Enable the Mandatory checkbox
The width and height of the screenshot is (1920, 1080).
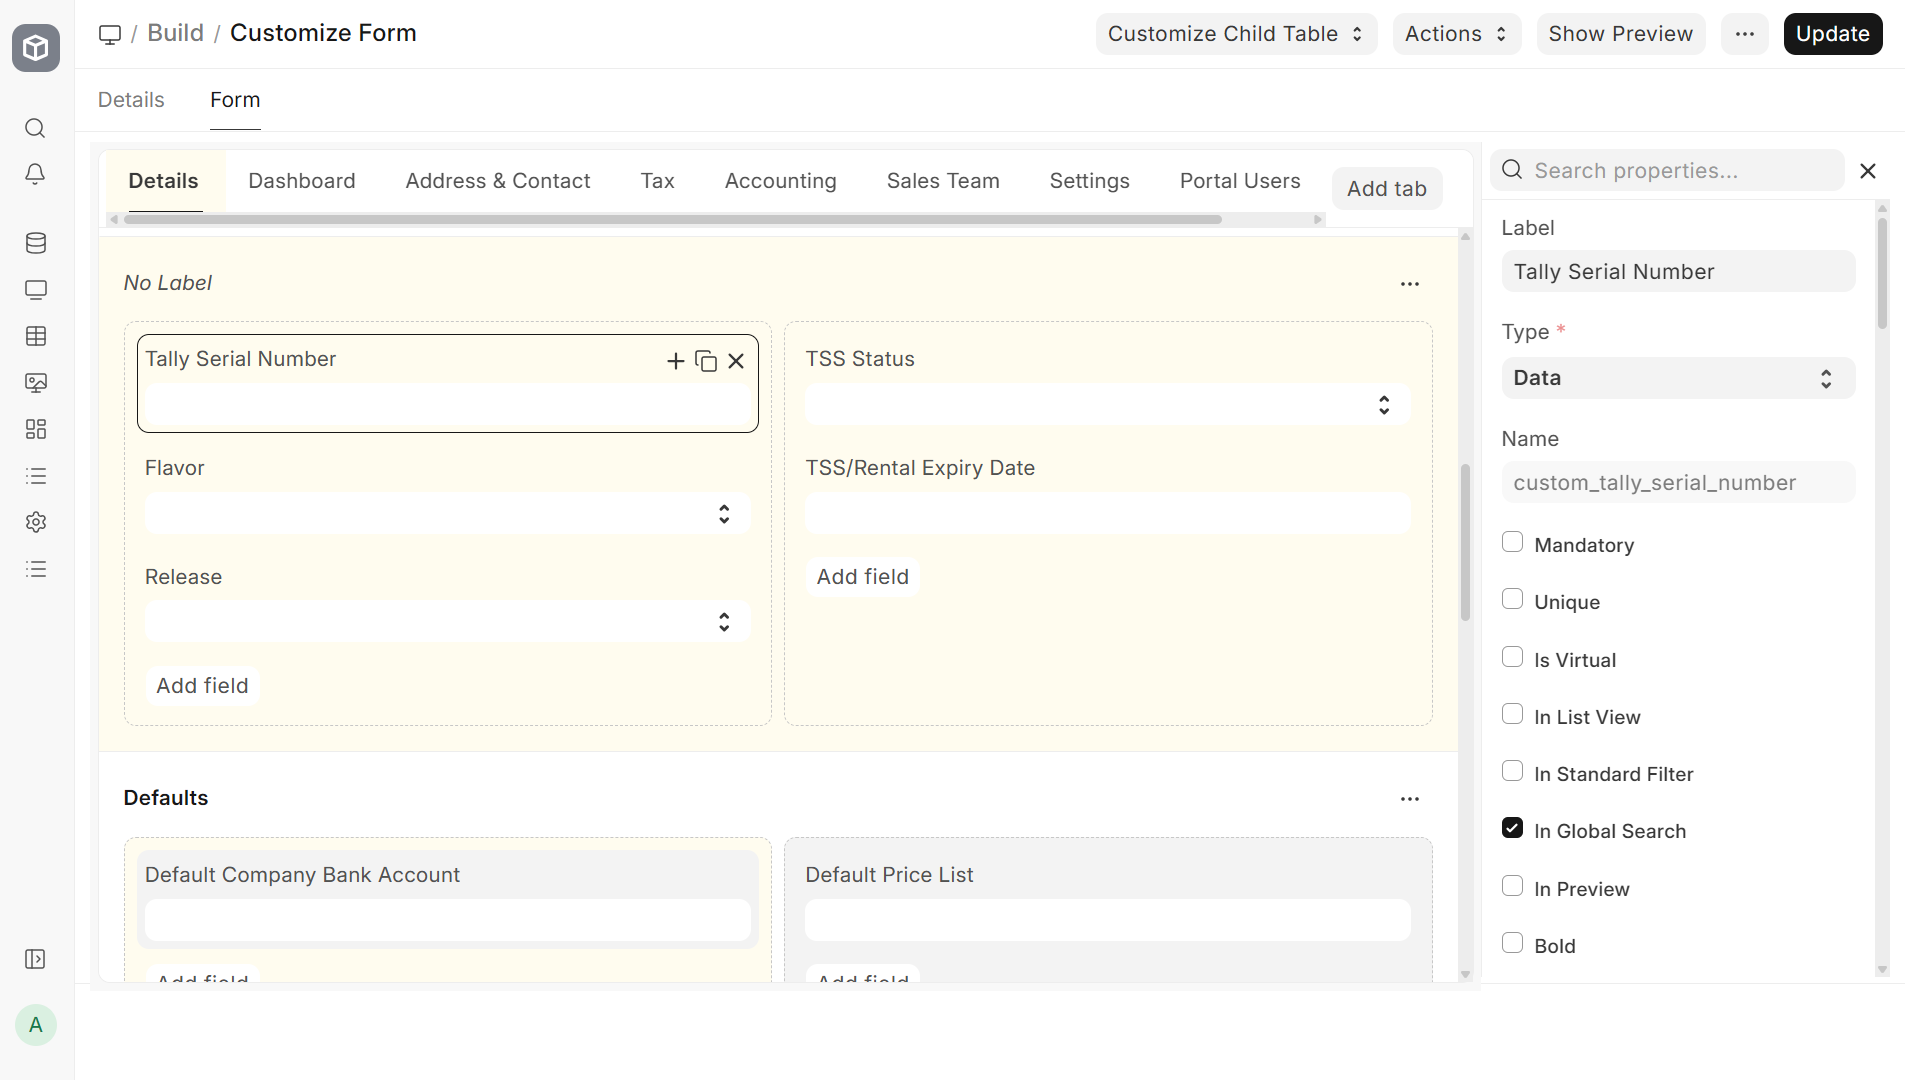pyautogui.click(x=1513, y=542)
